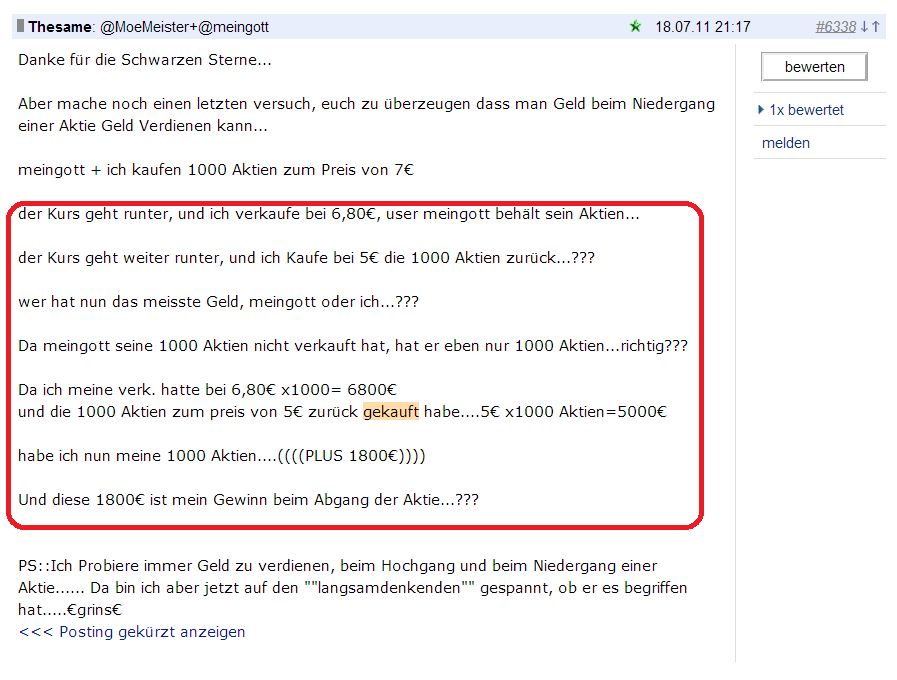Click the green star rating icon
Viewport: 897px width, 680px height.
(636, 26)
